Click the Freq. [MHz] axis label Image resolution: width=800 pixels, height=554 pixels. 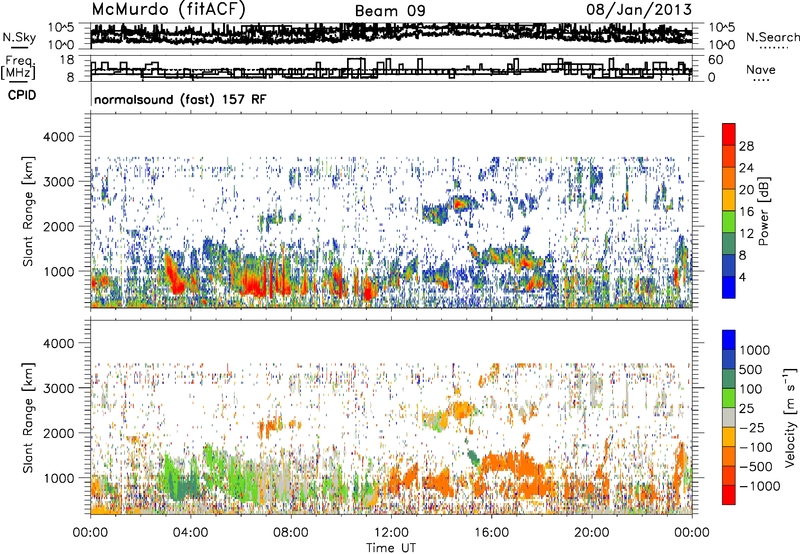(x=19, y=68)
